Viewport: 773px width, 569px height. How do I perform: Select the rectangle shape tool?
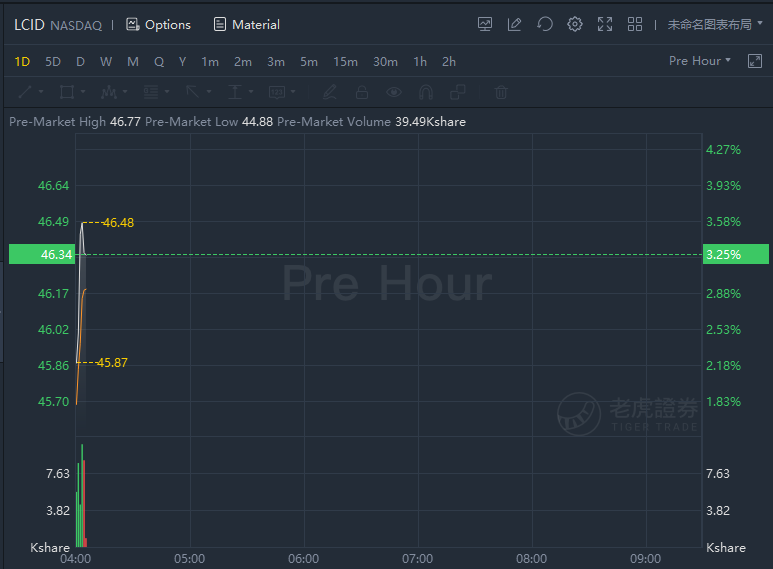67,92
